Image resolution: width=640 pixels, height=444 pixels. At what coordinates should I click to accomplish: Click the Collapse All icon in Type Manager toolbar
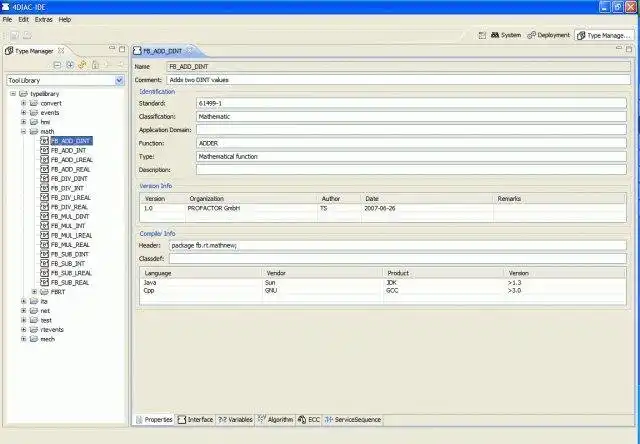coord(57,65)
